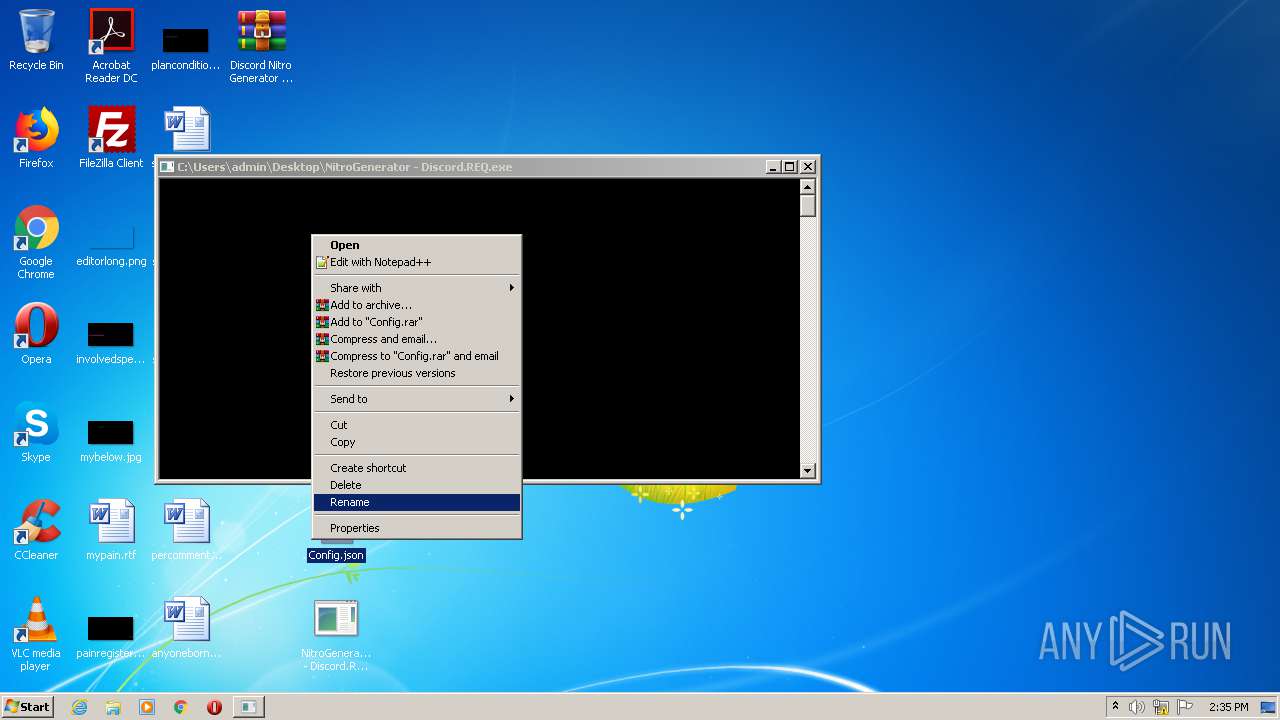
Task: Launch Acrobat Reader DC shortcut
Action: [x=111, y=45]
